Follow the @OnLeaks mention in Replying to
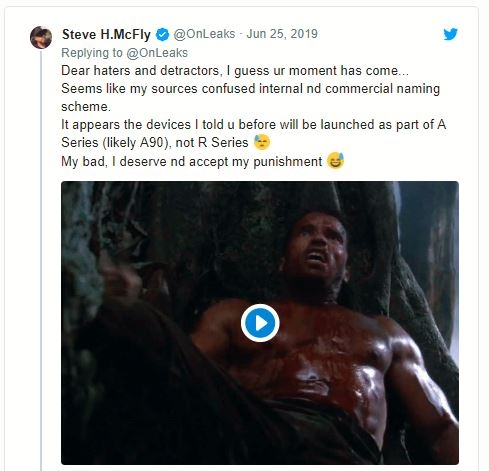This screenshot has height=471, width=489. [157, 53]
